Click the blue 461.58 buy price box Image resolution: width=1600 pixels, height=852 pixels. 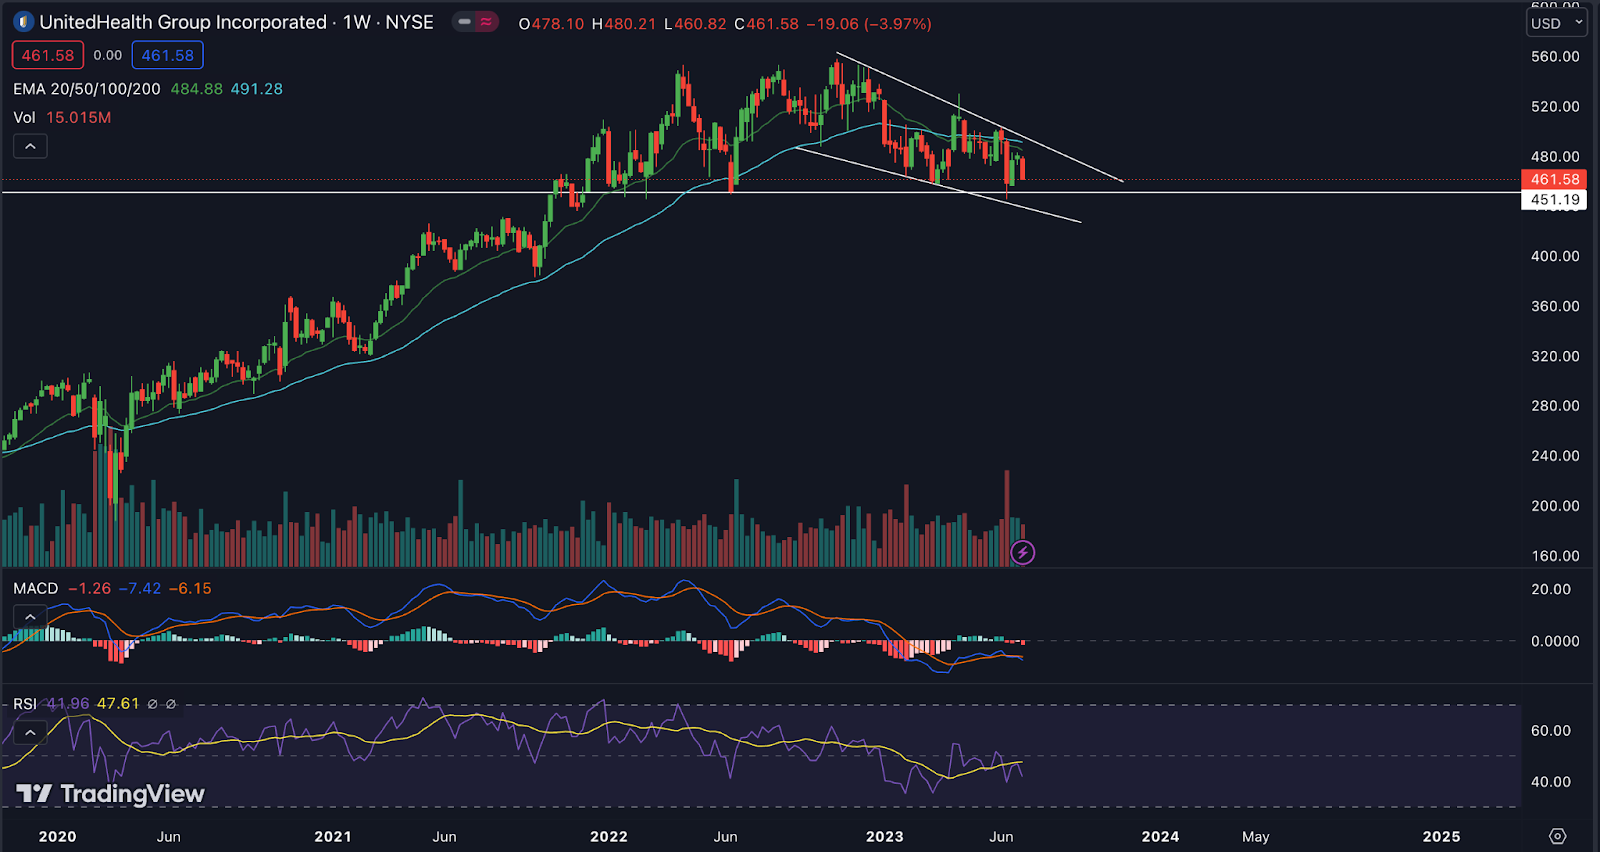(x=168, y=56)
